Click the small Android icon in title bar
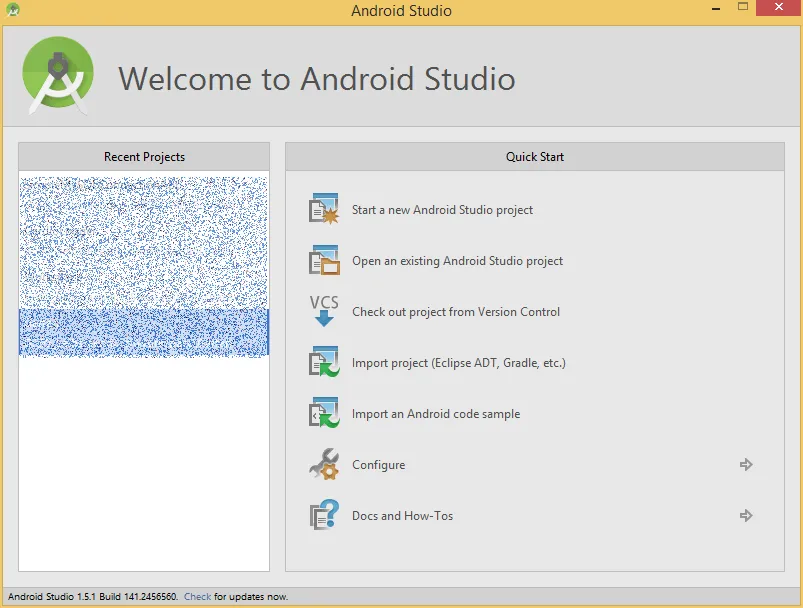803x608 pixels. [13, 11]
